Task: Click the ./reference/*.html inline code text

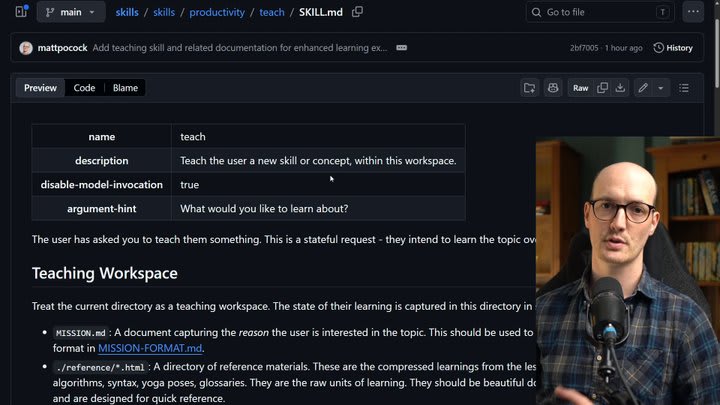Action: pos(100,367)
